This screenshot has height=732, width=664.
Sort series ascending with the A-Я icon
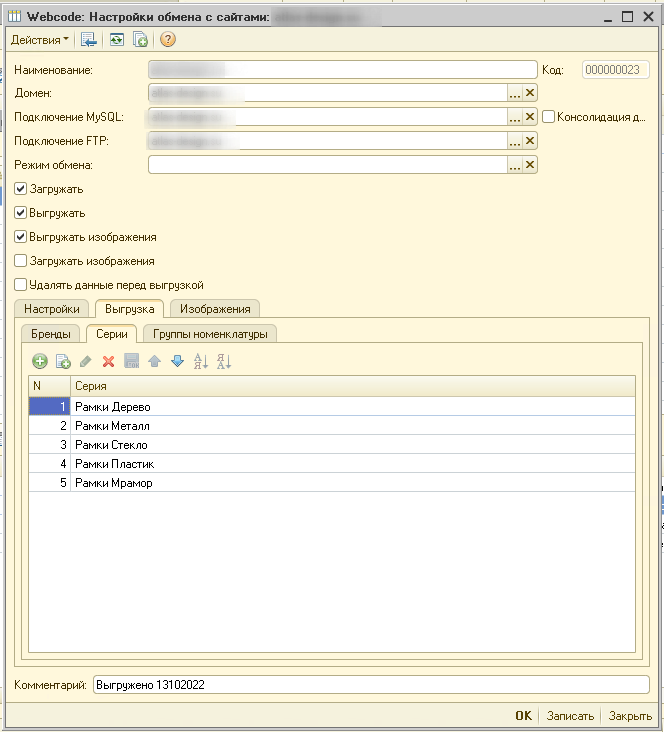pyautogui.click(x=200, y=361)
